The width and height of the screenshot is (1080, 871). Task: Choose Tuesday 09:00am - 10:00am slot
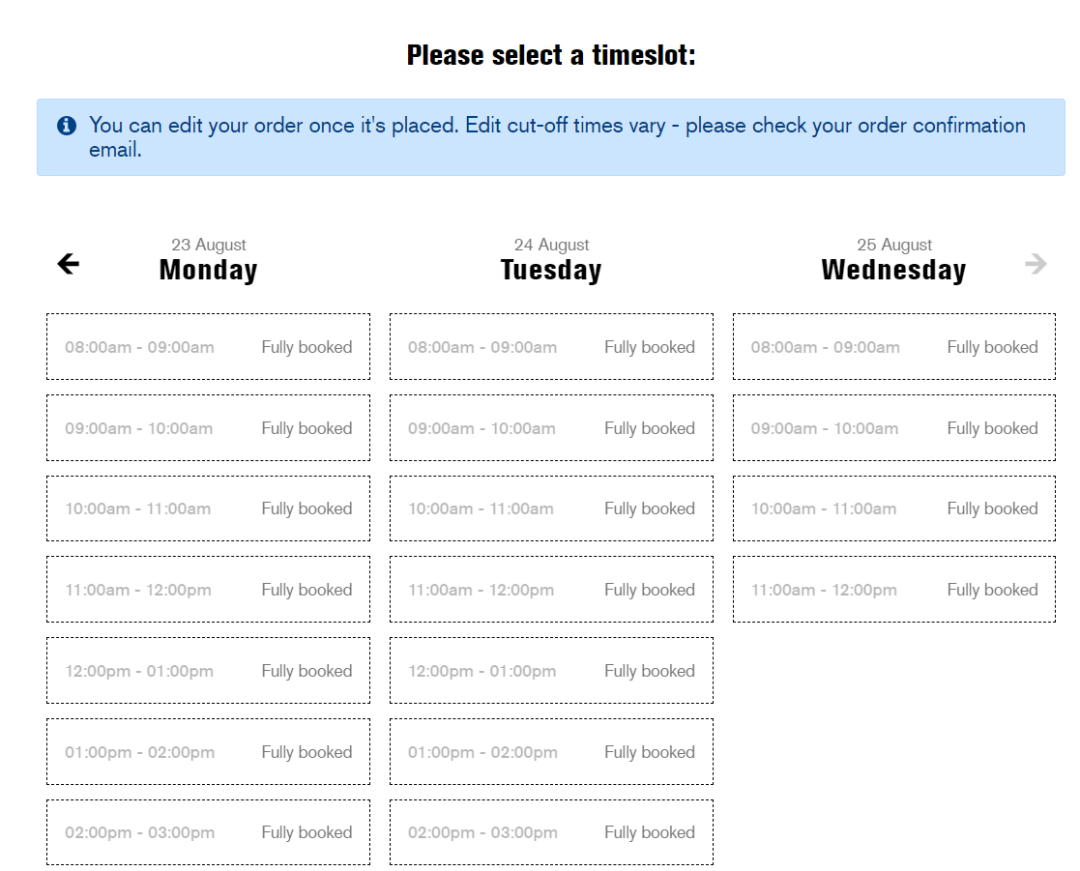[551, 428]
